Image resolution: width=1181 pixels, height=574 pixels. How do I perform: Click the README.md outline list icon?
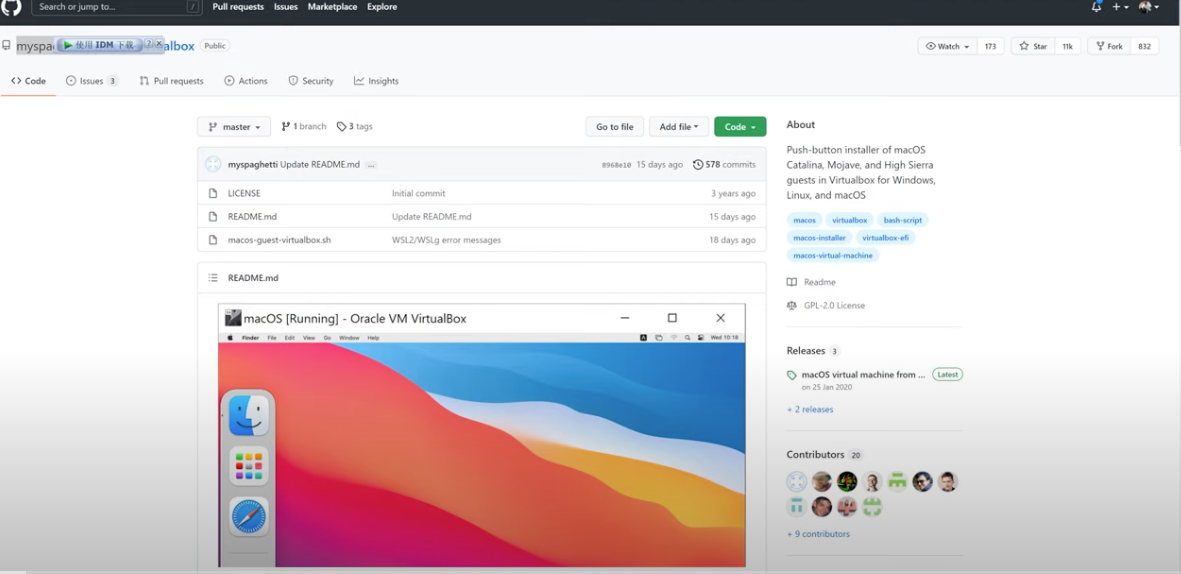coord(213,278)
